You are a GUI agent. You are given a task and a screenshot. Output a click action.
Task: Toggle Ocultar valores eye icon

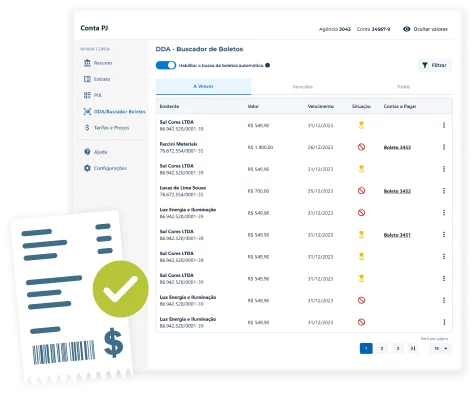point(406,29)
